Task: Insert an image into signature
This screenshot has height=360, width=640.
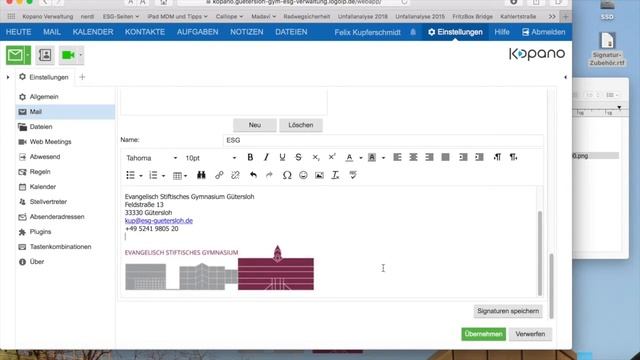Action: tap(319, 175)
